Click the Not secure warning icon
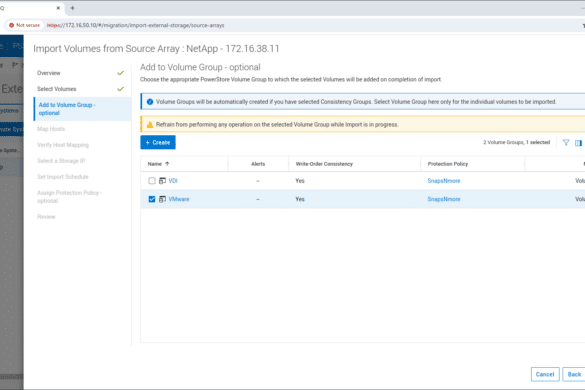585x390 pixels. point(12,25)
